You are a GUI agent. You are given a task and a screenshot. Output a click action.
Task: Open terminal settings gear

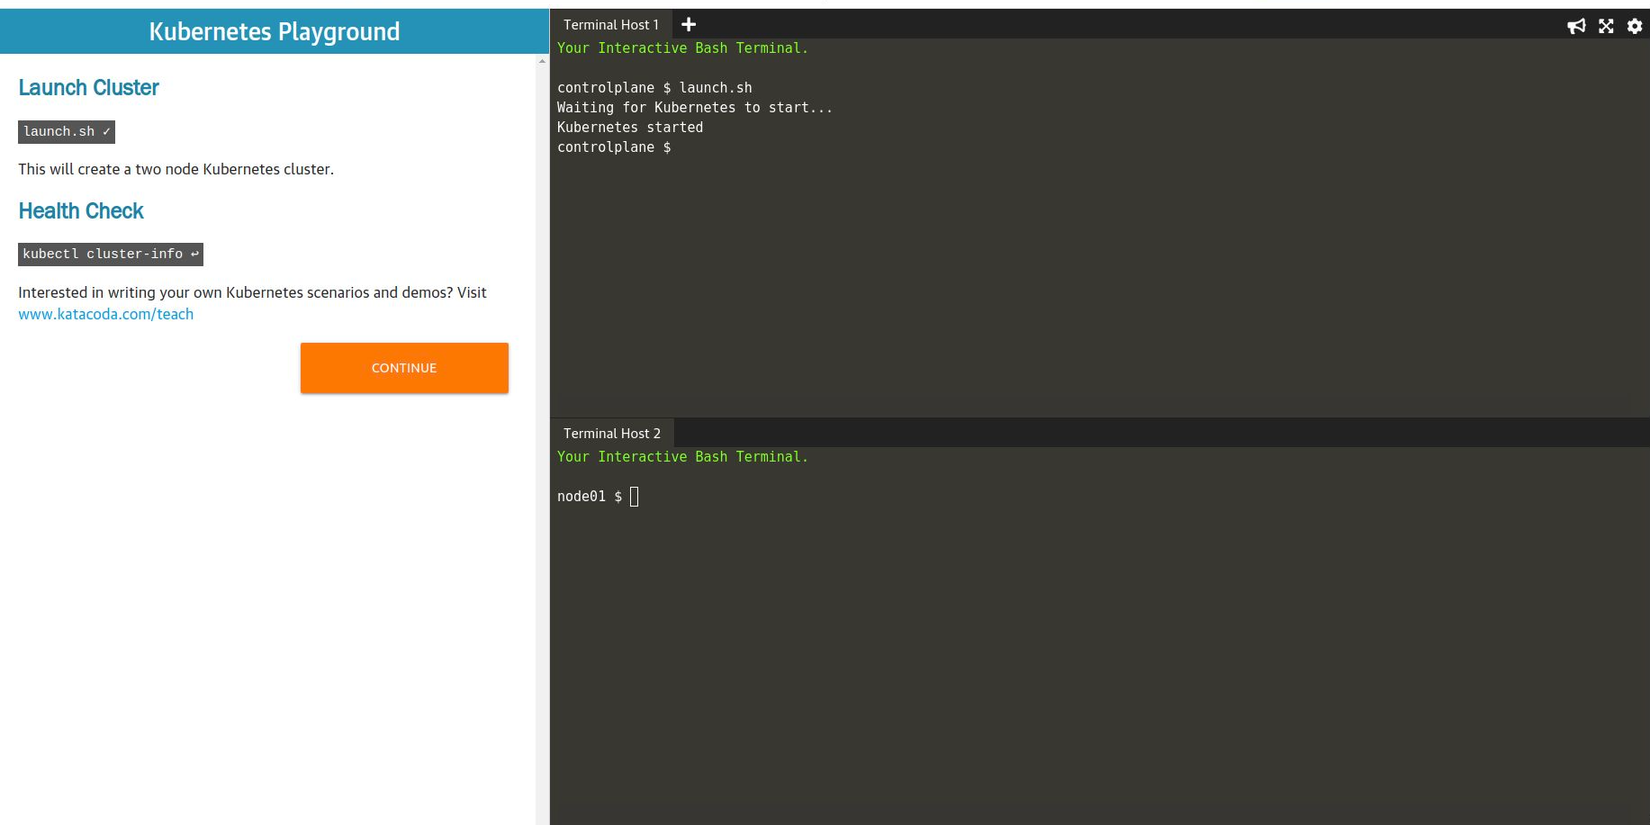tap(1635, 26)
